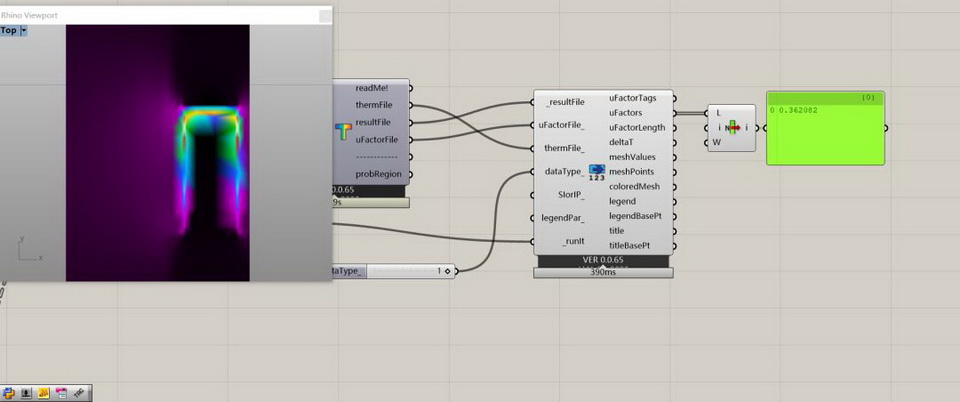Select the green panel showing 0.362082
The width and height of the screenshot is (960, 402).
click(825, 132)
